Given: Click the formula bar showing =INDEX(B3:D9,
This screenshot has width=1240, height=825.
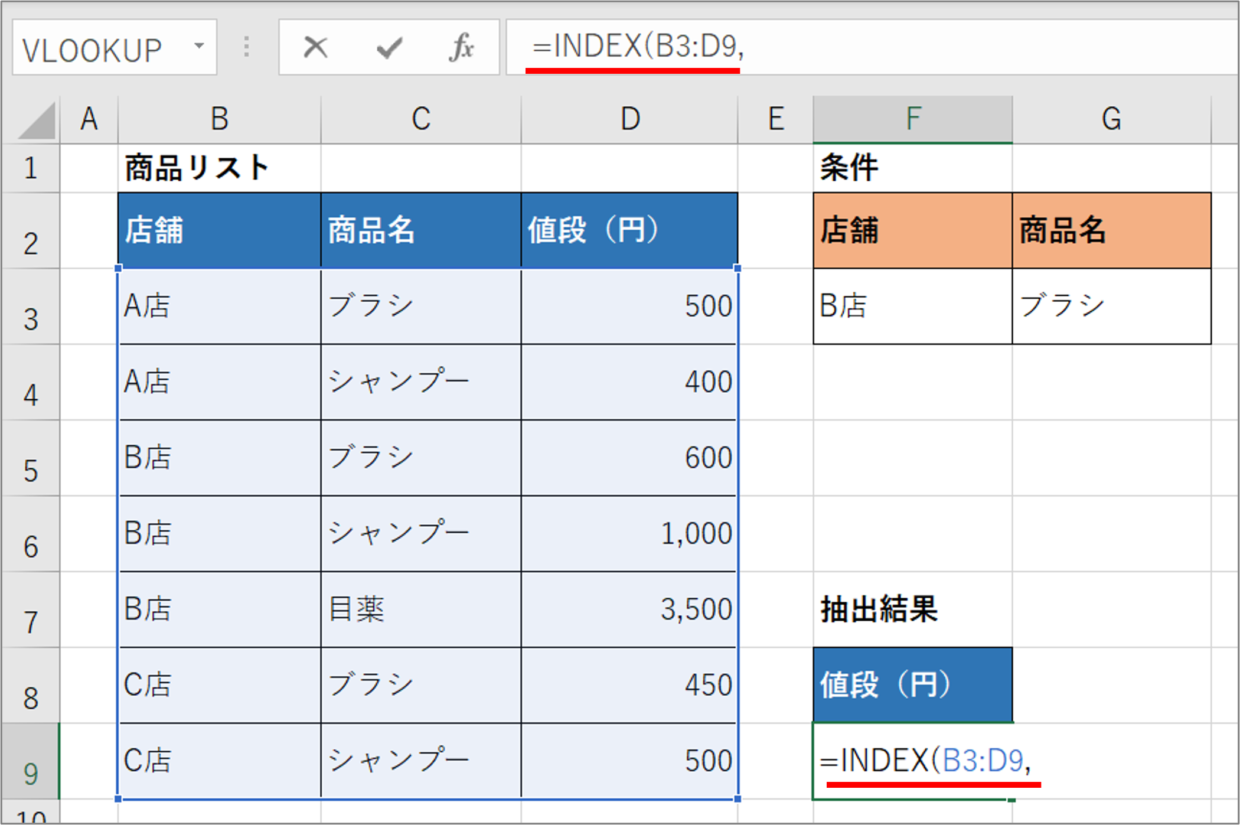Looking at the screenshot, I should pyautogui.click(x=880, y=48).
